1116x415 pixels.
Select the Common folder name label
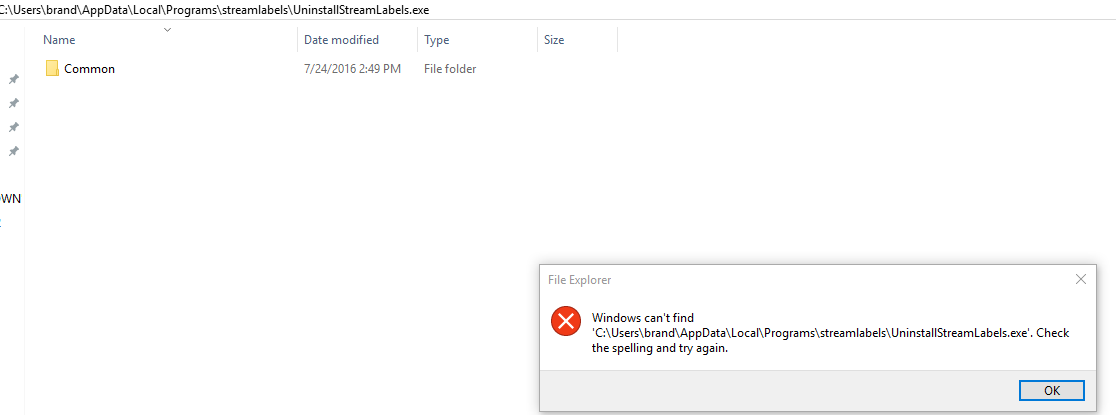[89, 69]
